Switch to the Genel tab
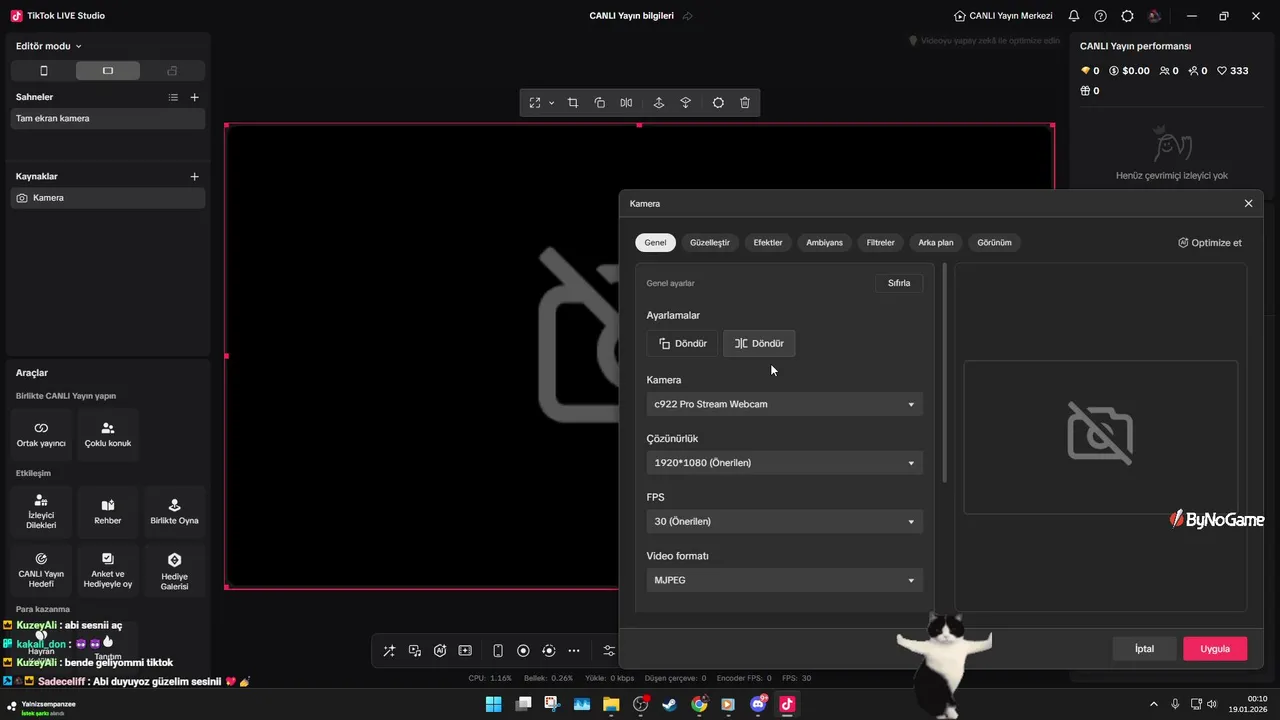Viewport: 1280px width, 720px height. pyautogui.click(x=655, y=242)
